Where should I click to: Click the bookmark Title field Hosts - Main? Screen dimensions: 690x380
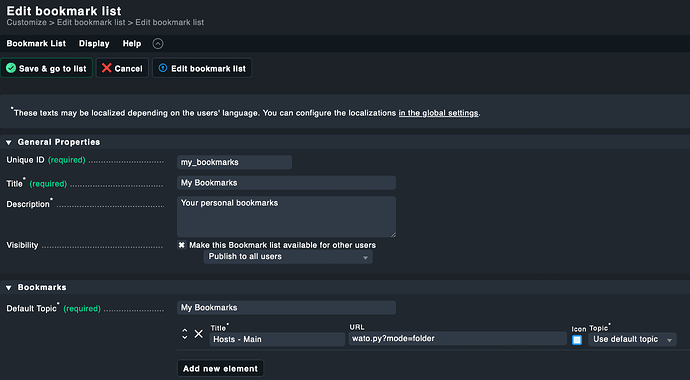[x=277, y=339]
